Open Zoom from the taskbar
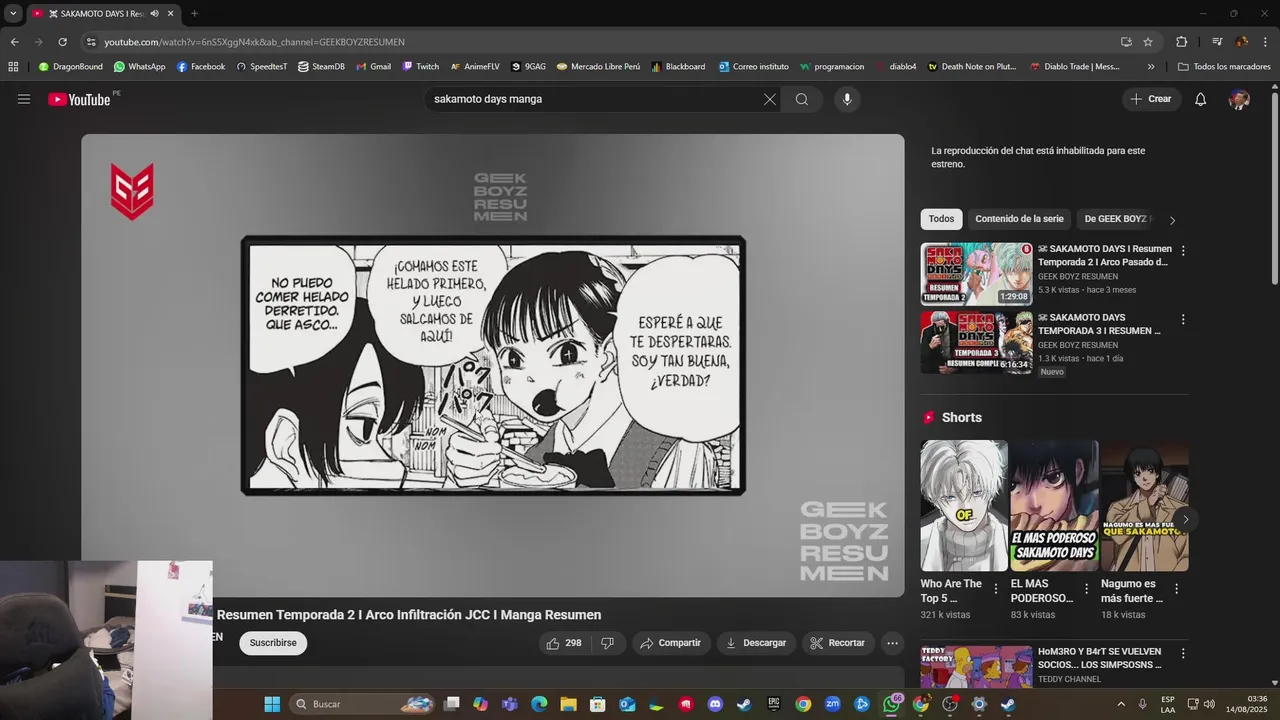The image size is (1280, 720). pyautogui.click(x=832, y=704)
